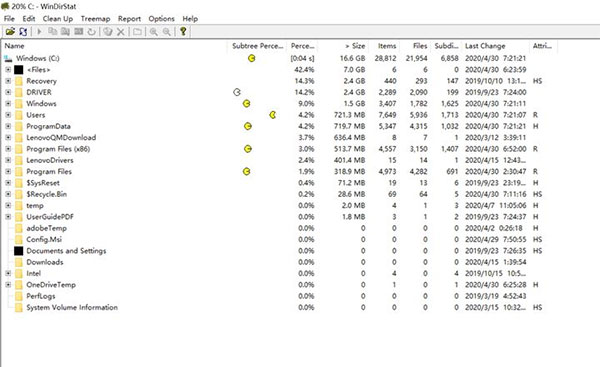Image resolution: width=600 pixels, height=367 pixels.
Task: Click the Zoom In magnifier icon
Action: point(153,32)
